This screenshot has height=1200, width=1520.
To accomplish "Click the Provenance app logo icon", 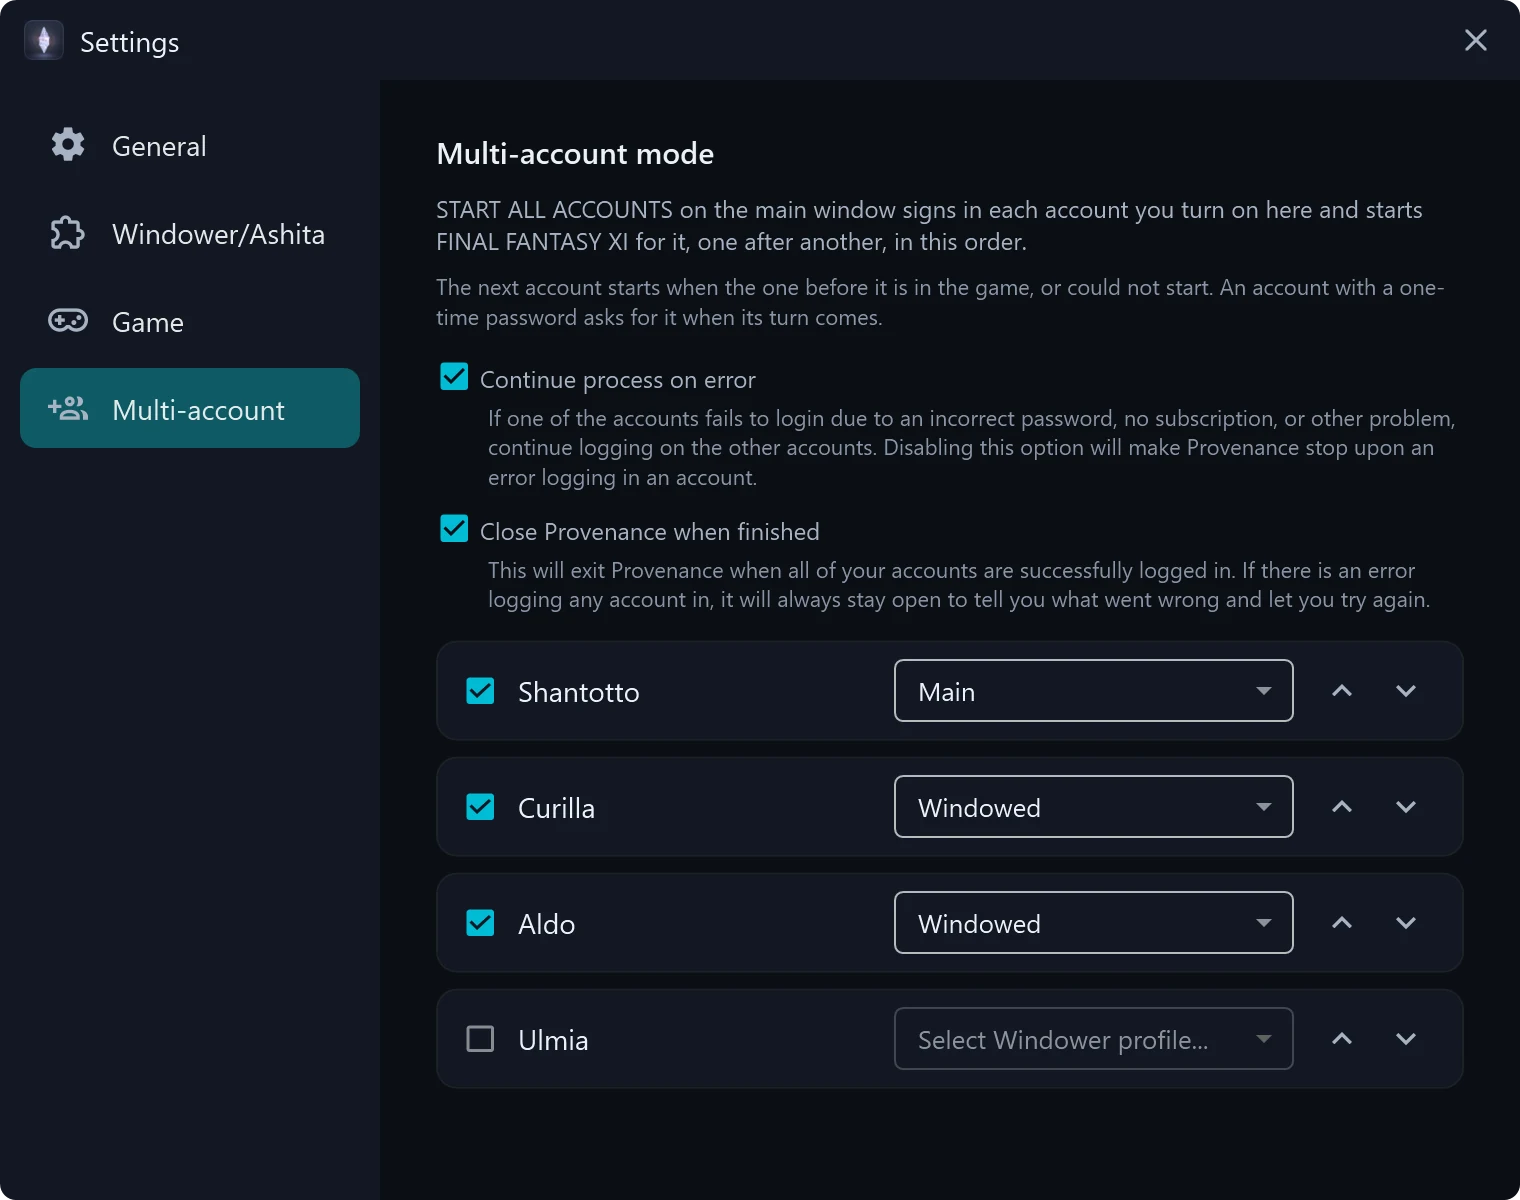I will click(44, 41).
